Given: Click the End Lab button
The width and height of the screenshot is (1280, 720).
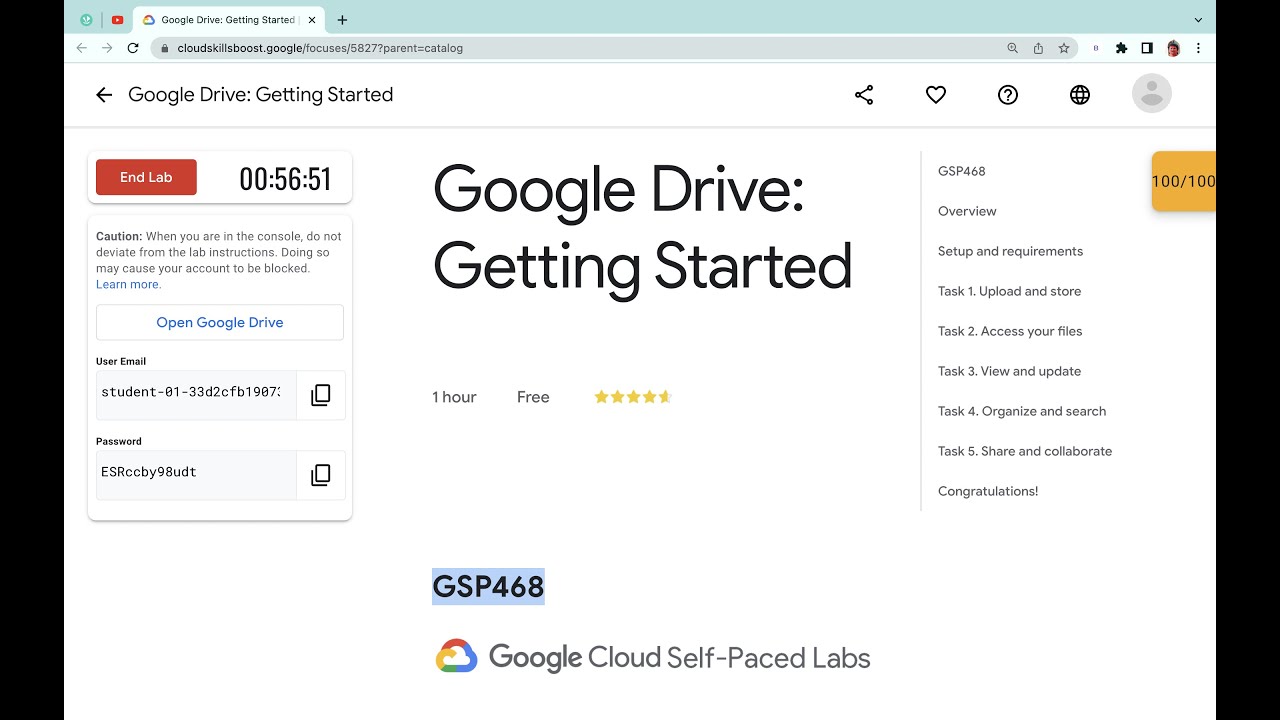Looking at the screenshot, I should pos(146,177).
